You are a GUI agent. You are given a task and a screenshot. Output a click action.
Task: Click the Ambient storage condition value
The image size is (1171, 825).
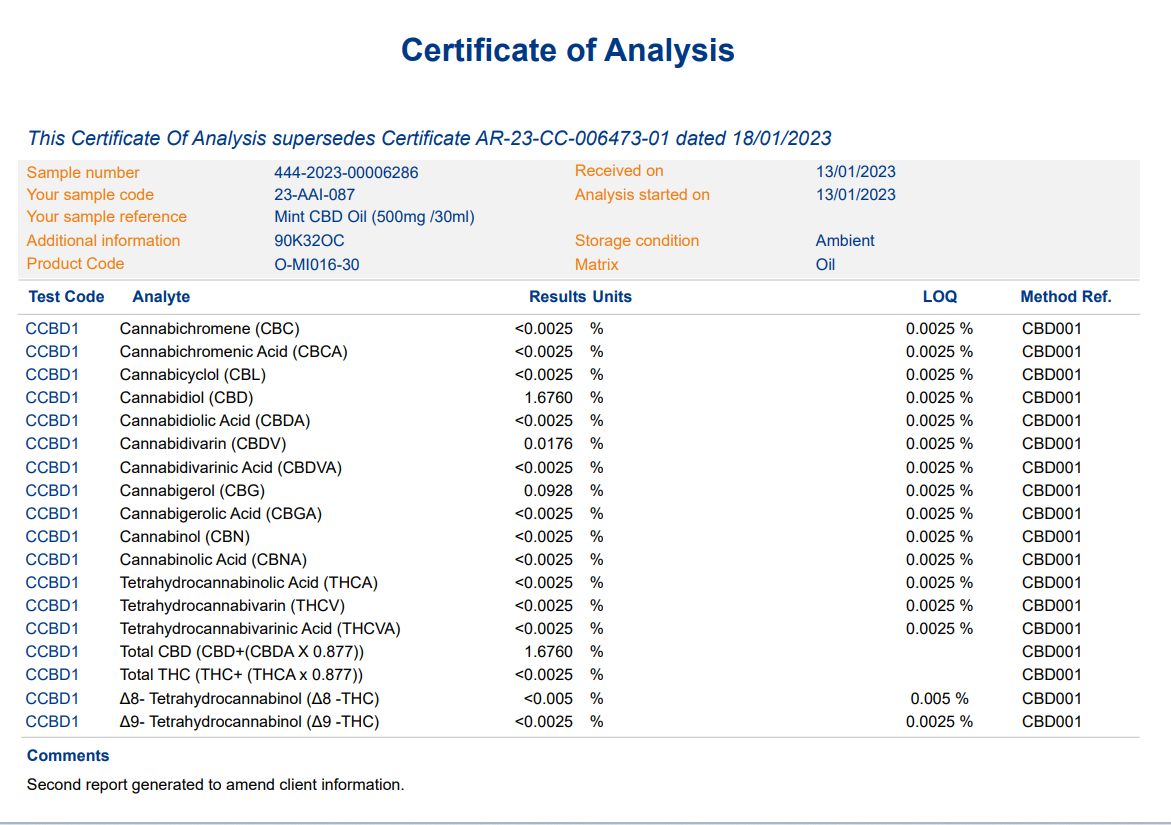[845, 241]
